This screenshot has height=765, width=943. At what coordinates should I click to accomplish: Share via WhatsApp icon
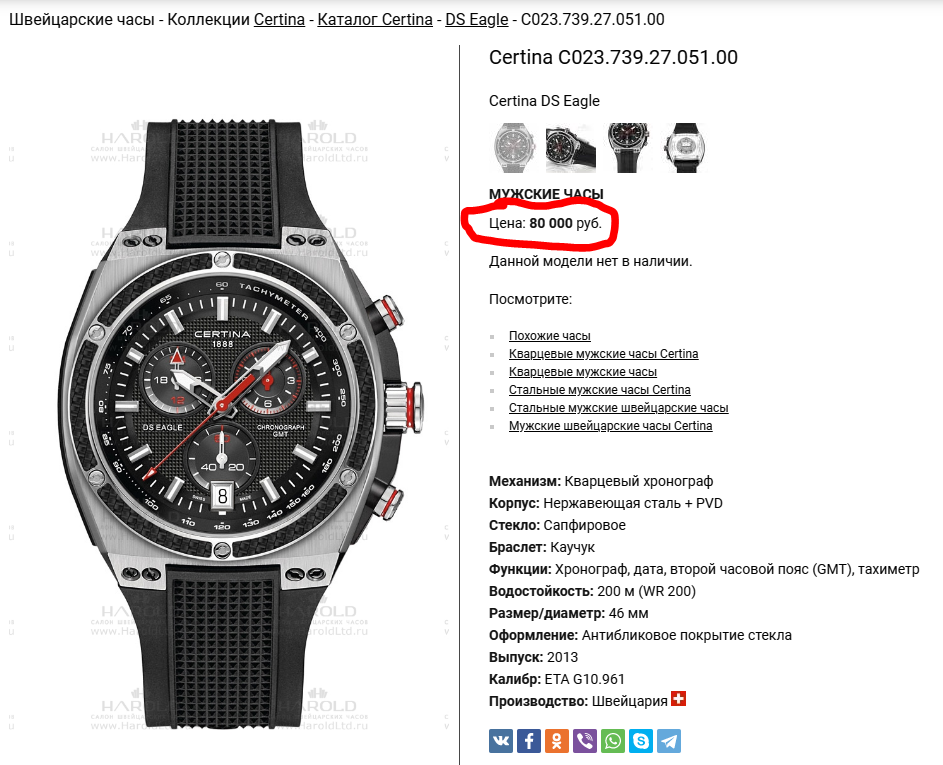coord(613,741)
